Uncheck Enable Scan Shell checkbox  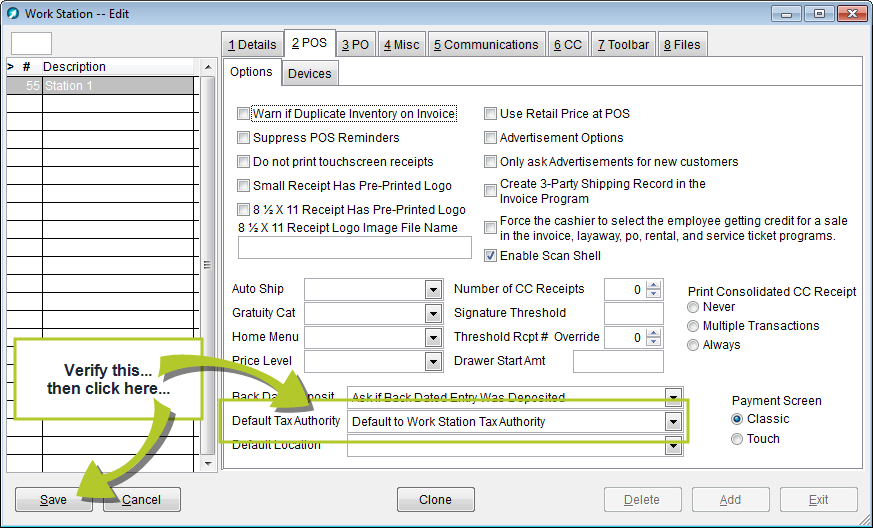click(x=491, y=256)
